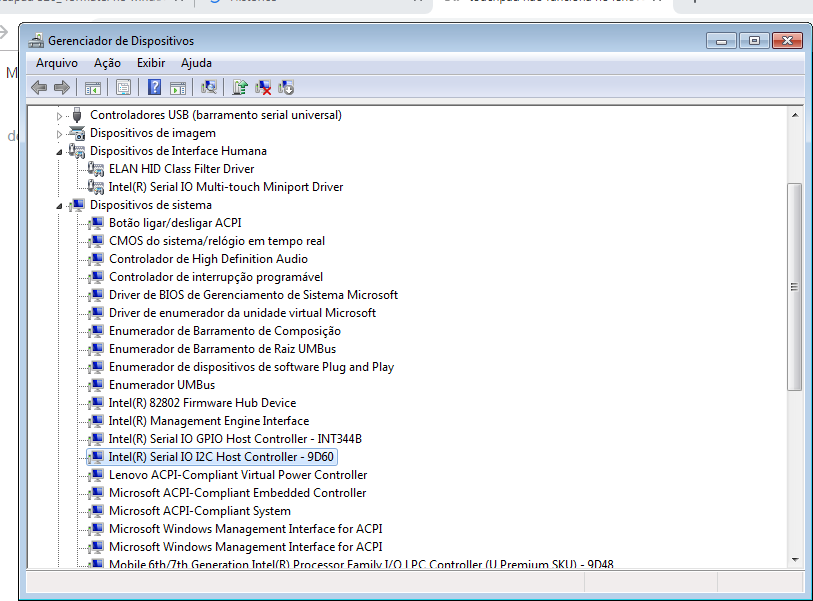The image size is (813, 601).
Task: Click the blue Help question mark icon
Action: 155,87
